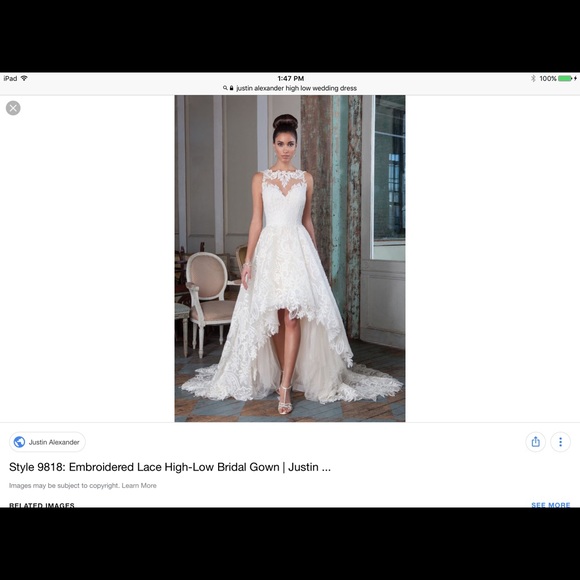The height and width of the screenshot is (580, 580).
Task: Tap the search magnifier icon in address bar
Action: tap(225, 88)
